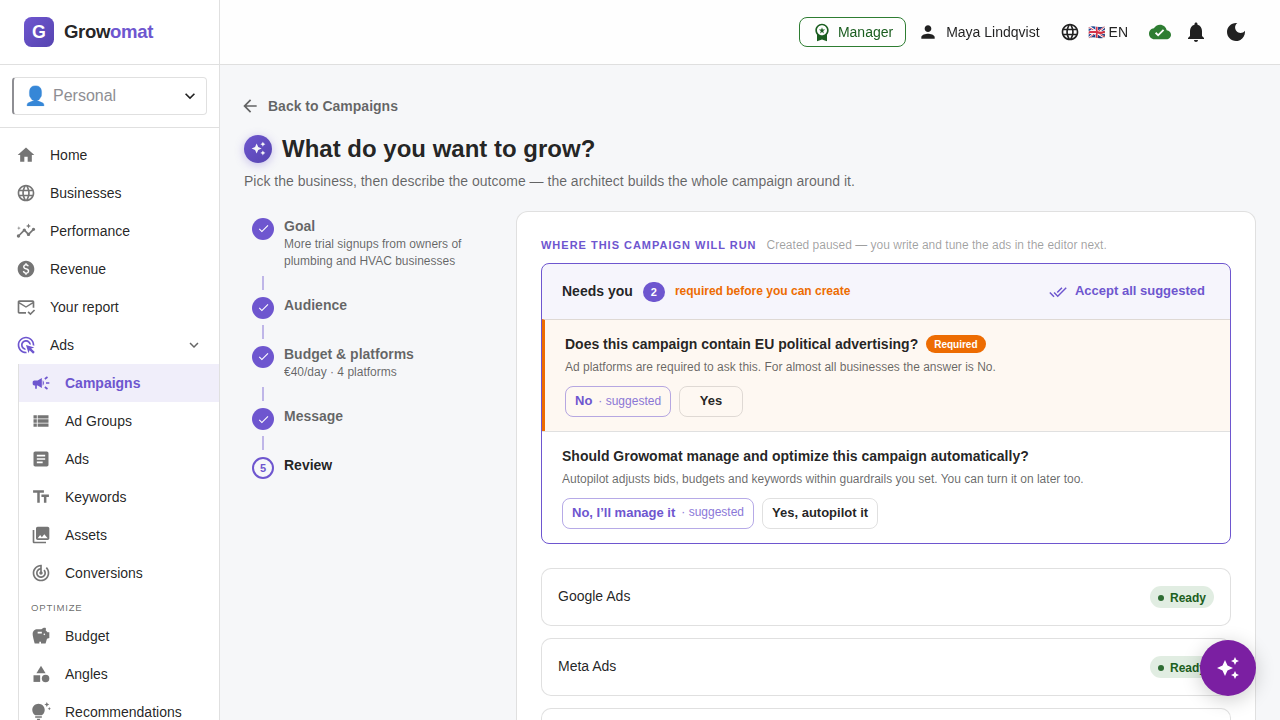Screen dimensions: 1280x720
Task: Toggle dark mode moon icon
Action: tap(1236, 32)
